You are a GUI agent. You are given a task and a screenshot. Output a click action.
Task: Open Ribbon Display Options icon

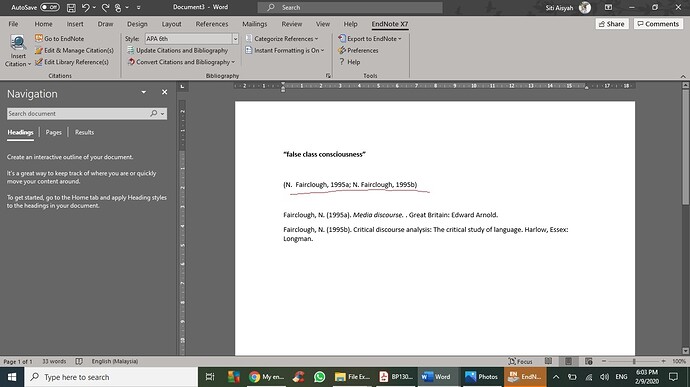point(609,7)
